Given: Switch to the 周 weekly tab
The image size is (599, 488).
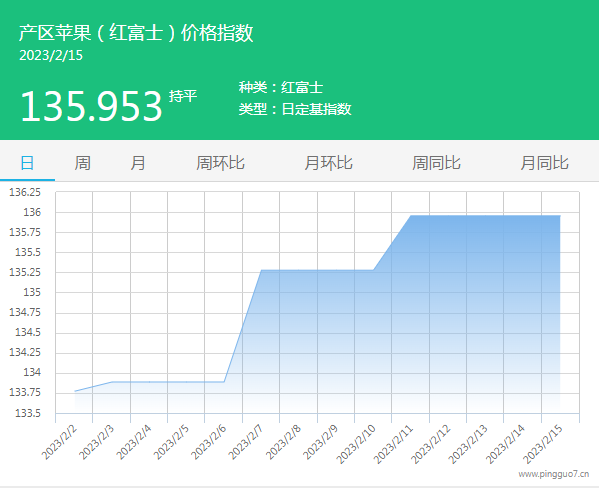Looking at the screenshot, I should click(x=83, y=163).
